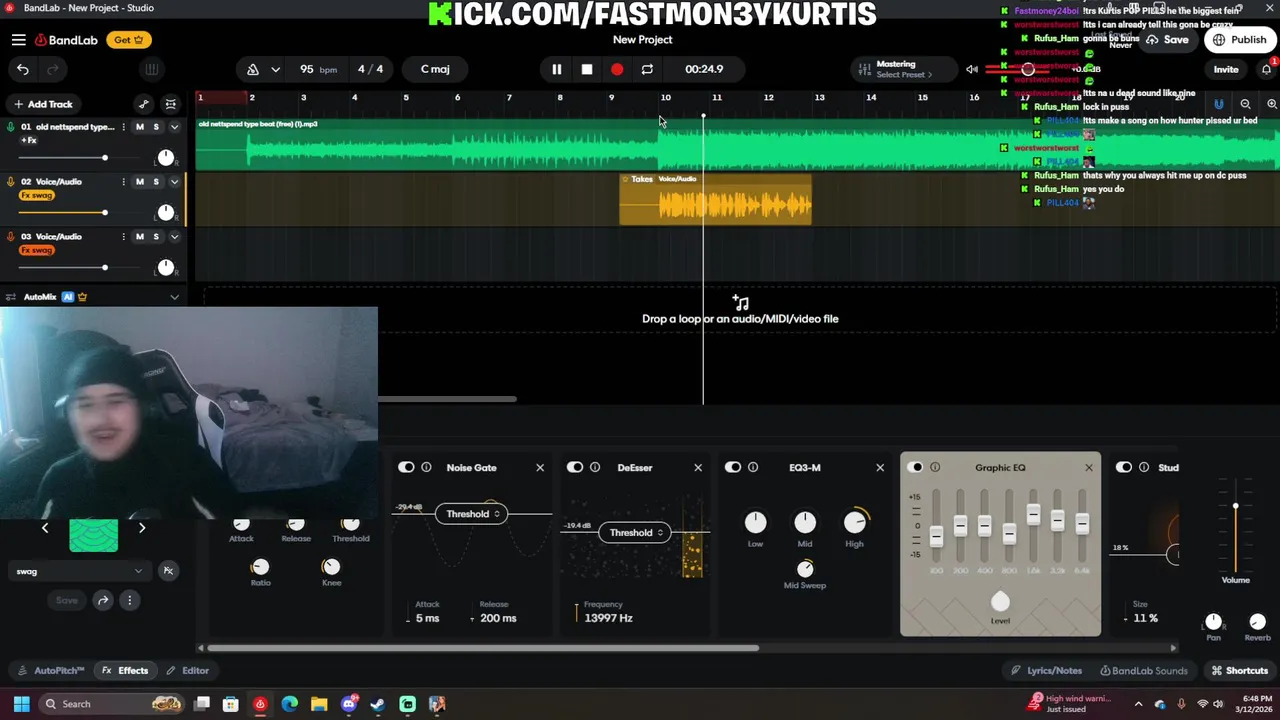1280x720 pixels.
Task: Remove the Noise Gate effect
Action: pyautogui.click(x=540, y=467)
